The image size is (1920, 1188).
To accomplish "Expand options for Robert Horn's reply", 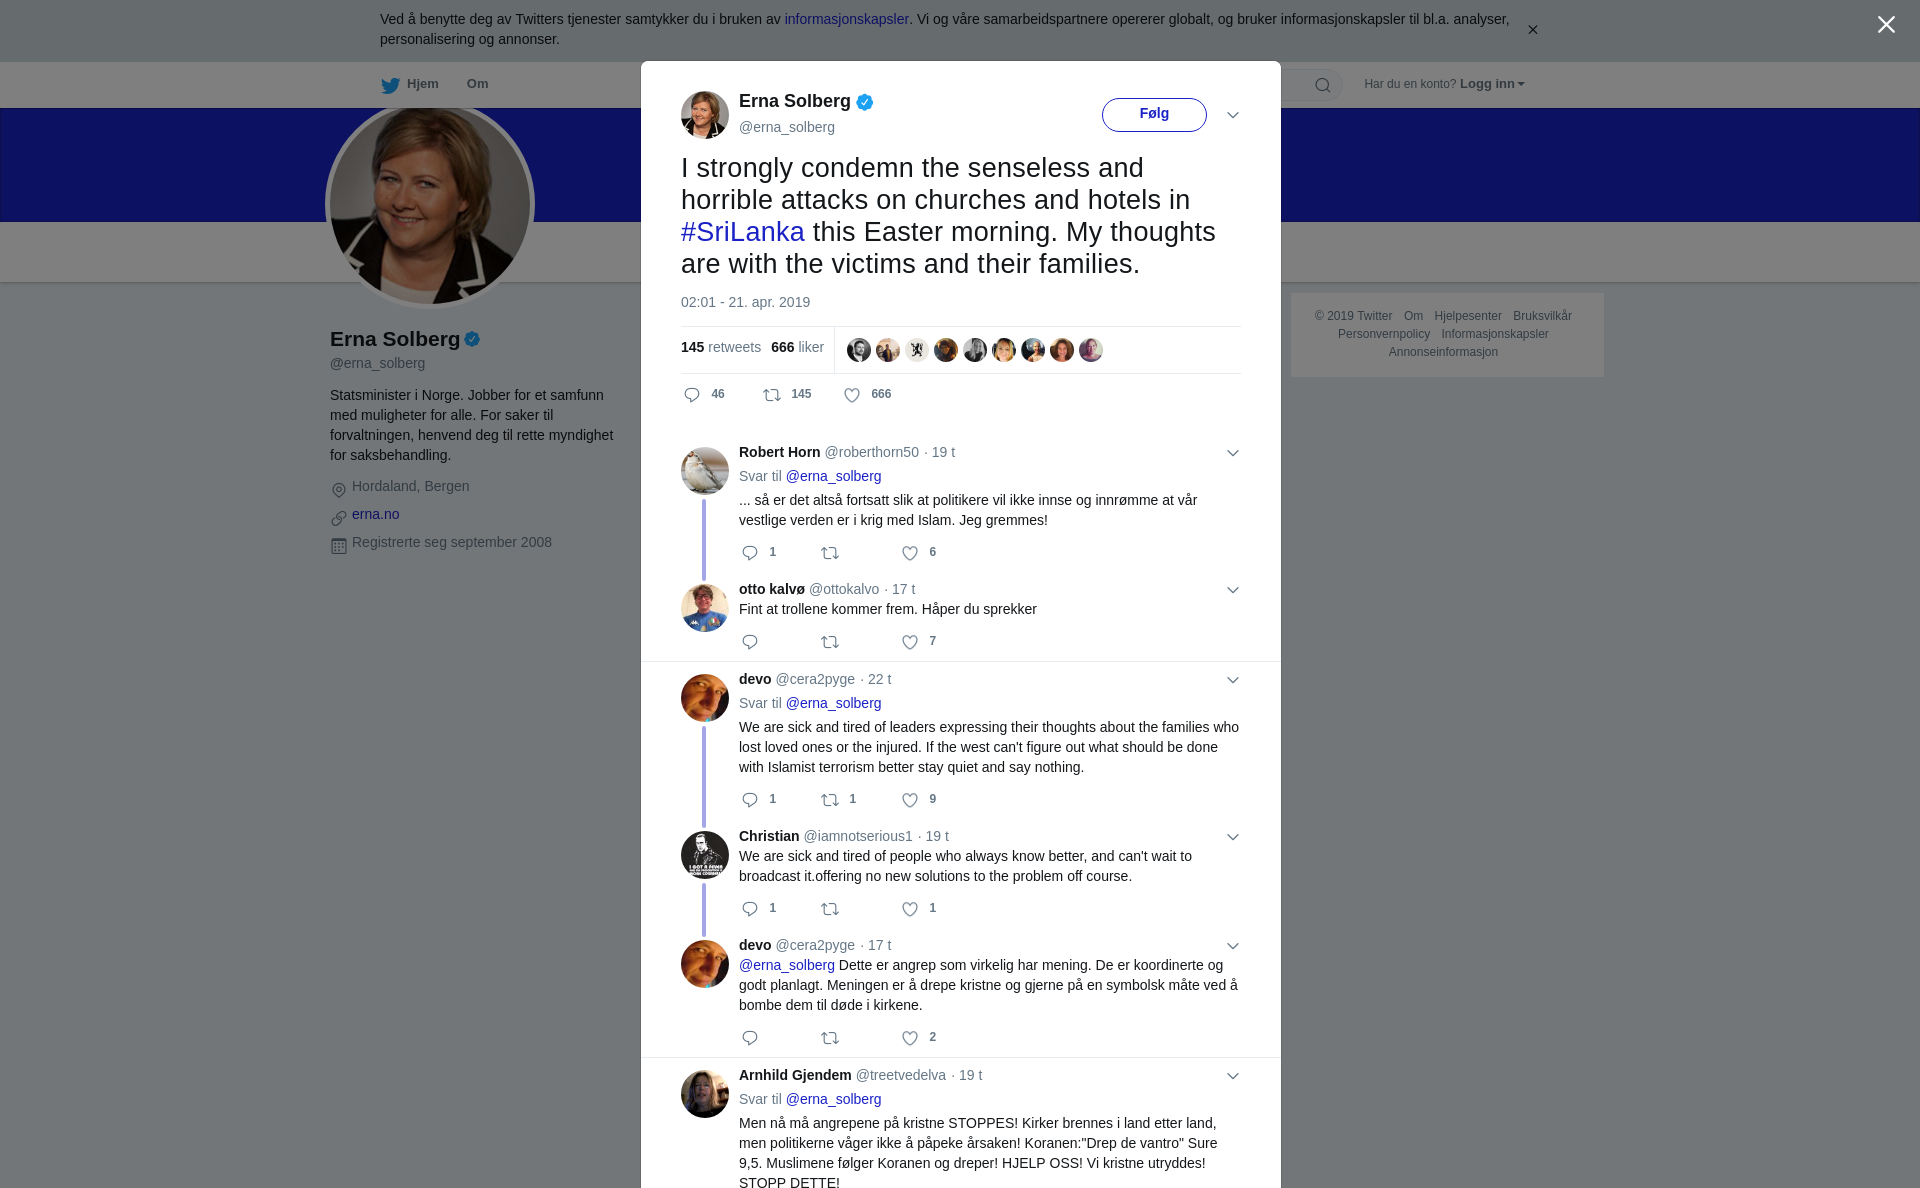I will click(x=1233, y=453).
